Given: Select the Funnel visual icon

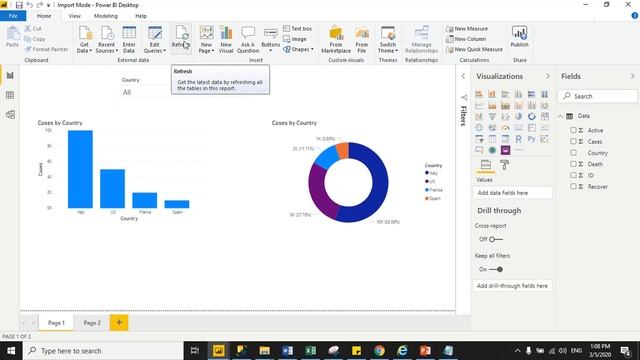Looking at the screenshot, I should 492,116.
